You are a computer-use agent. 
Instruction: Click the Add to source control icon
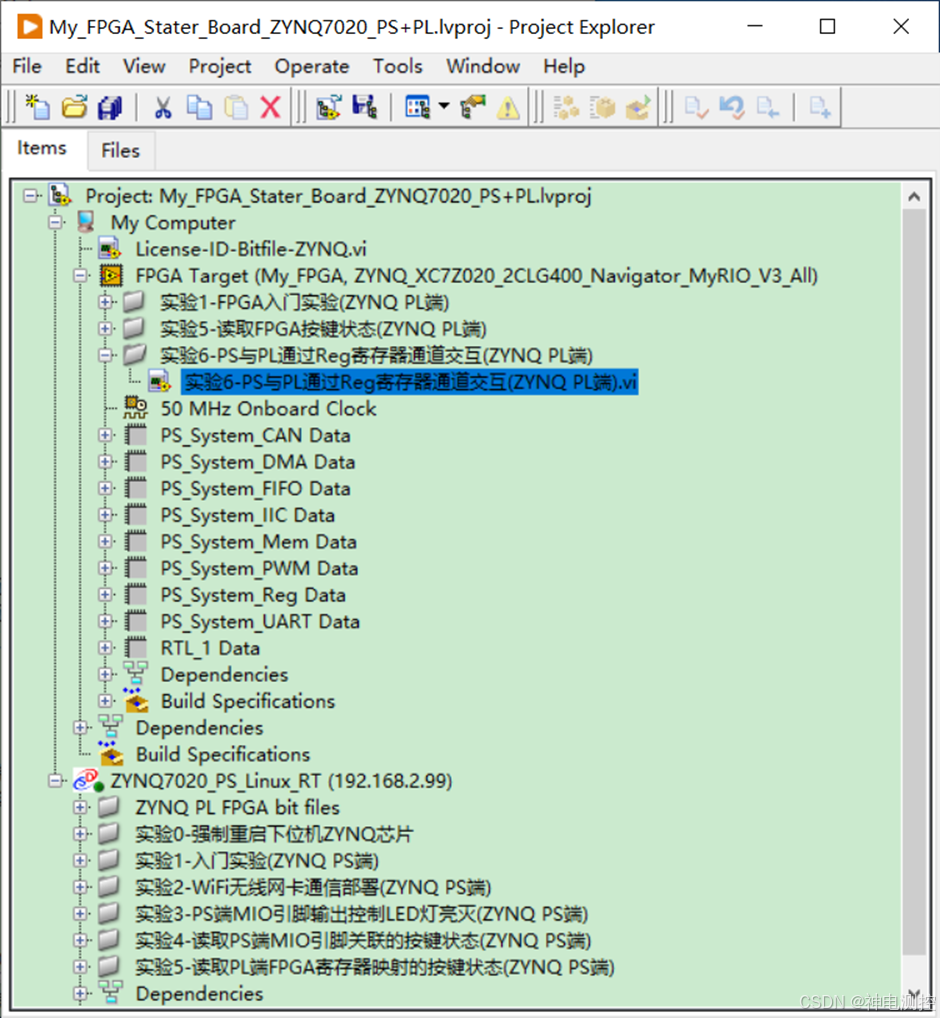click(820, 107)
